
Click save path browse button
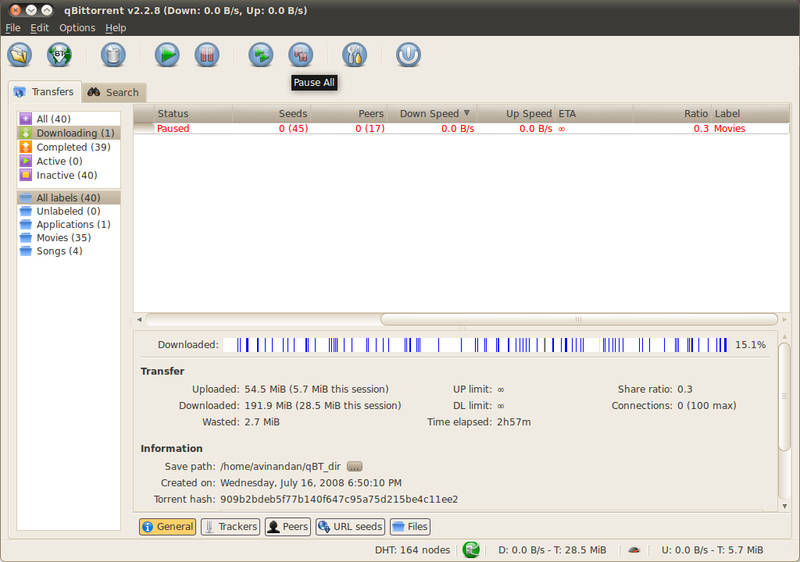(x=355, y=466)
